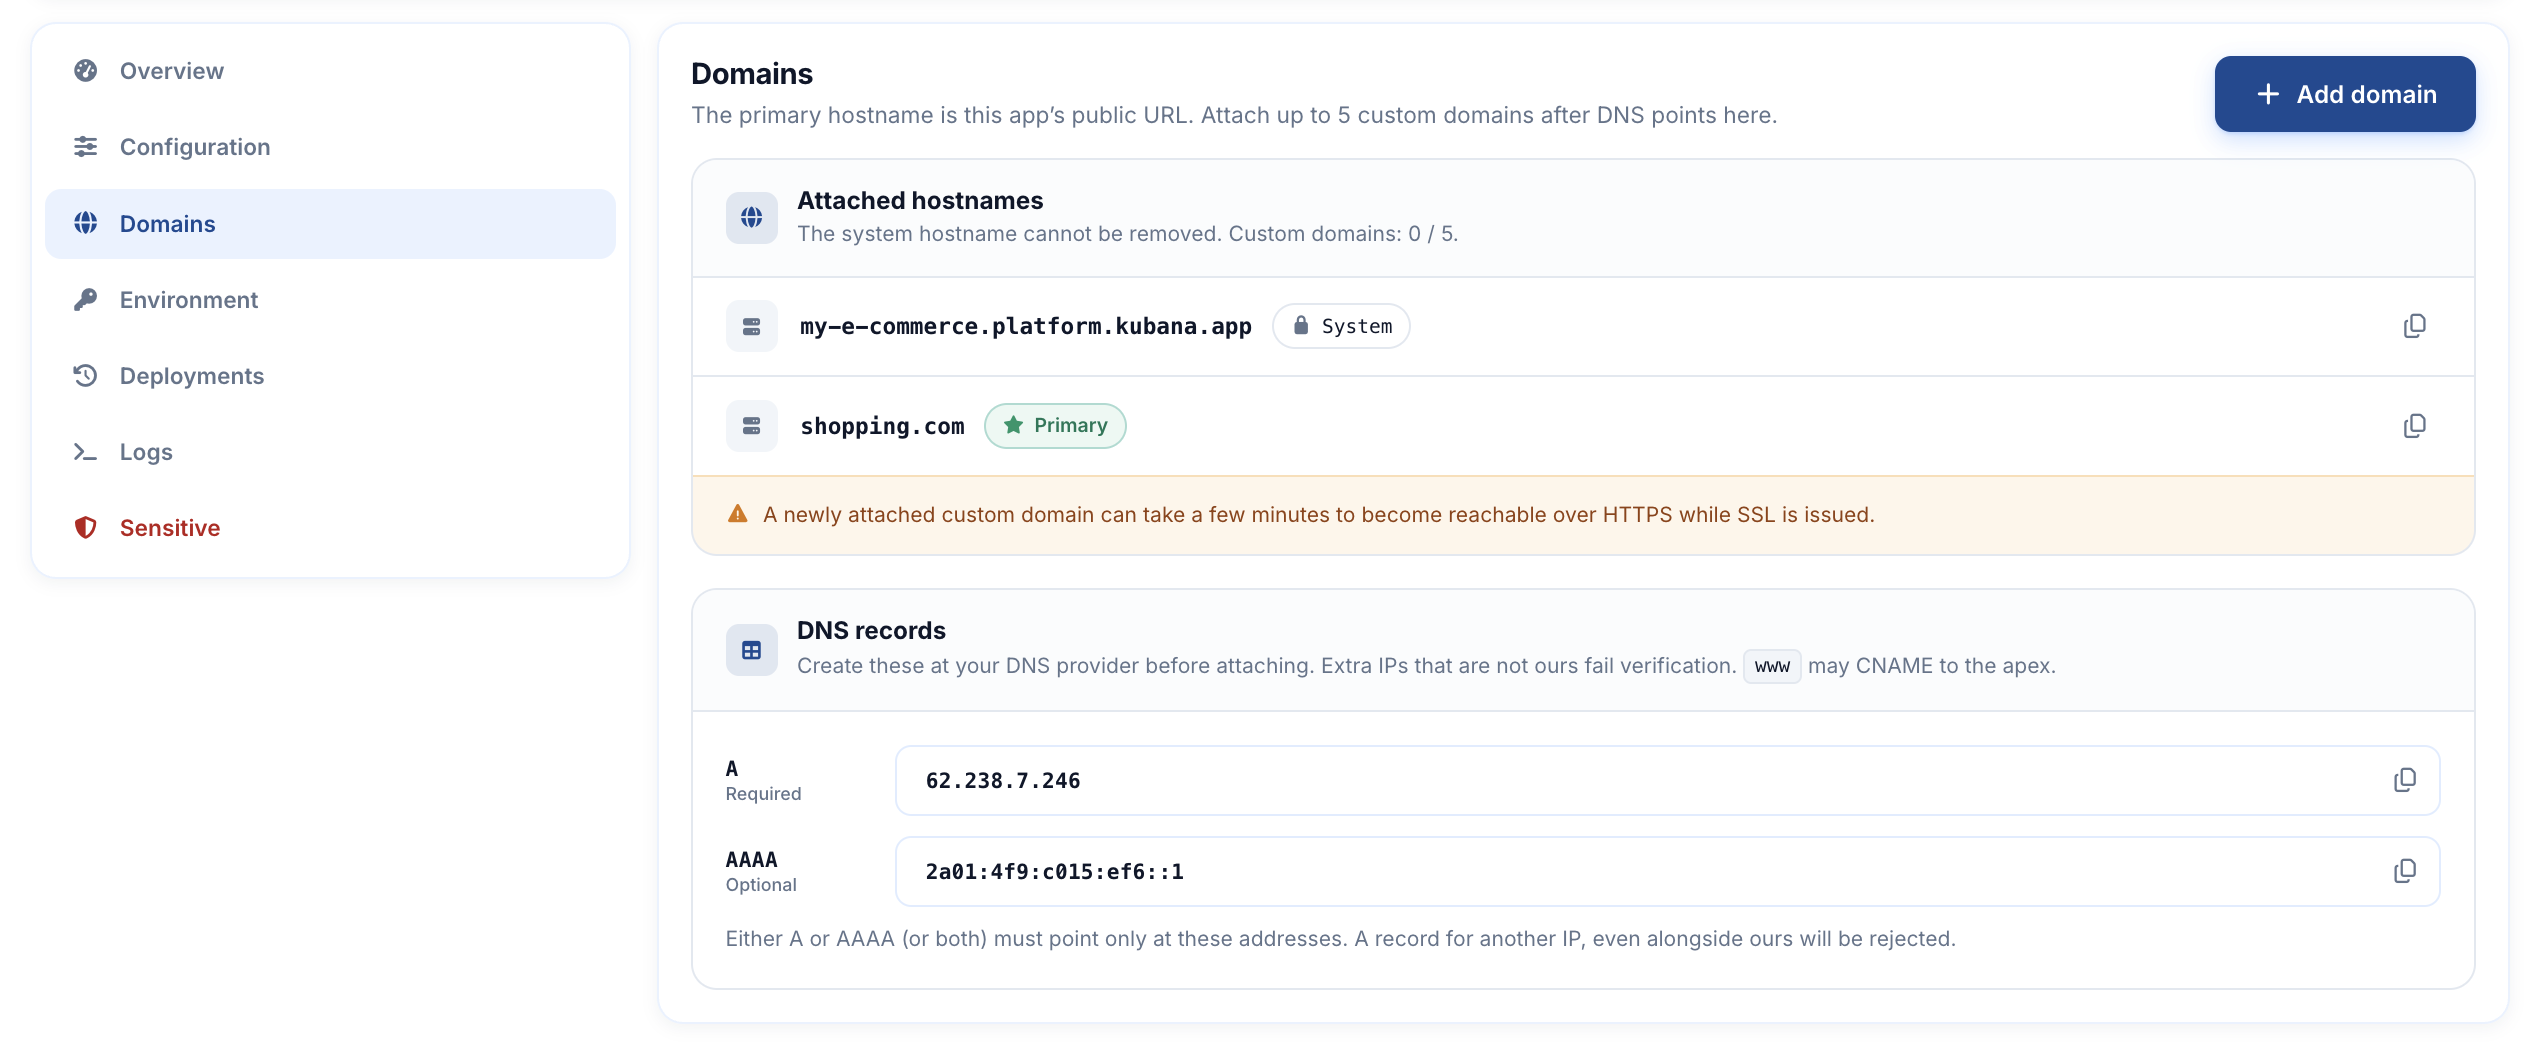Copy the shopping.com hostname
The height and width of the screenshot is (1042, 2534).
pos(2414,426)
